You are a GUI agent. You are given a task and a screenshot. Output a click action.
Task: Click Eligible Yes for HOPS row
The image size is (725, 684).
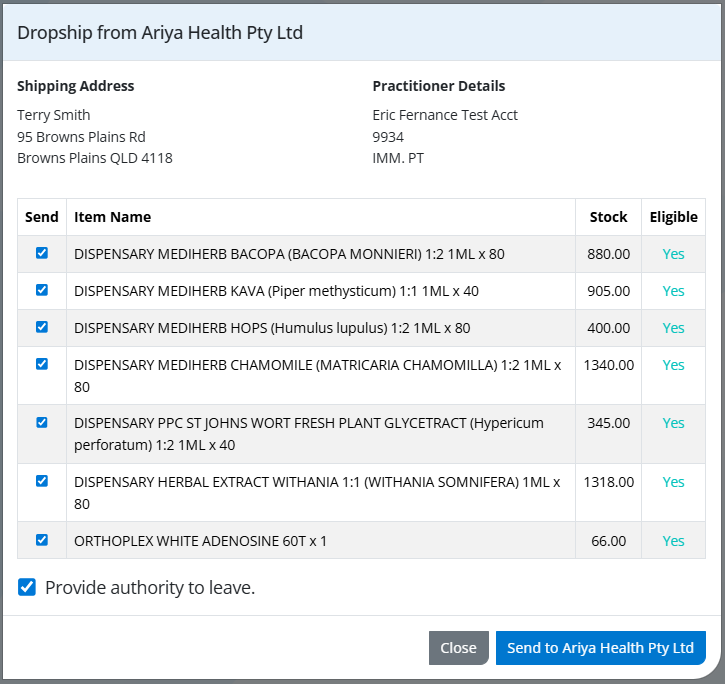coord(673,328)
